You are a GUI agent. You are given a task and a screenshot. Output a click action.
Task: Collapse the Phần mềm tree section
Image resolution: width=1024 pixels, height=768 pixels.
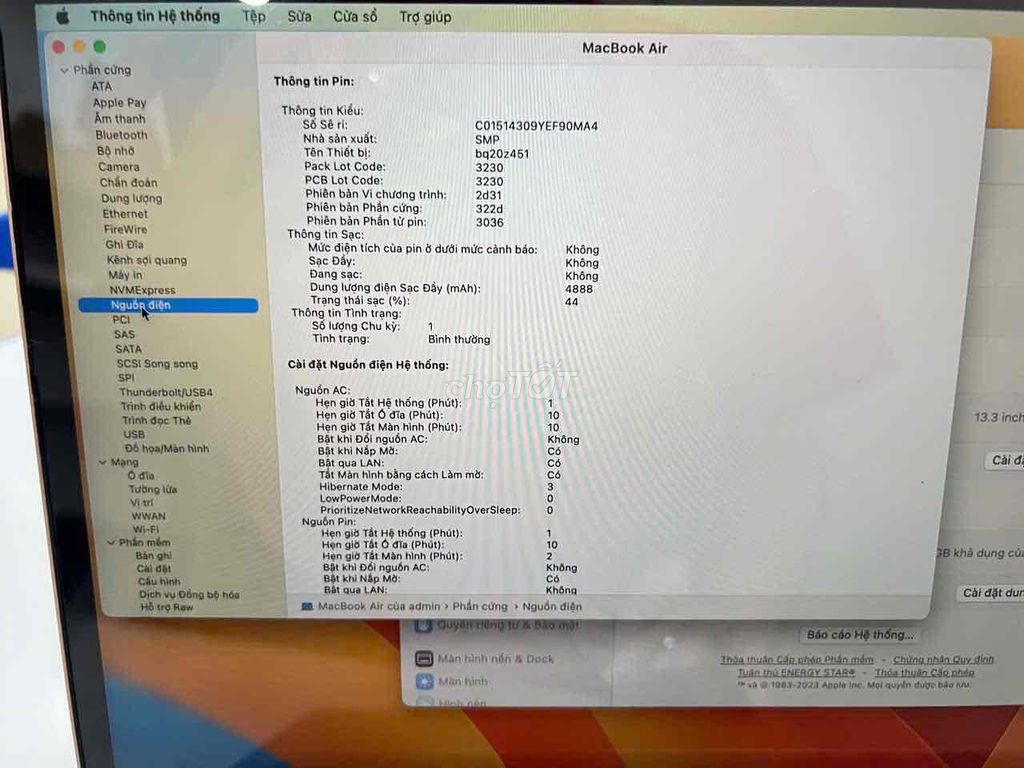[x=110, y=542]
